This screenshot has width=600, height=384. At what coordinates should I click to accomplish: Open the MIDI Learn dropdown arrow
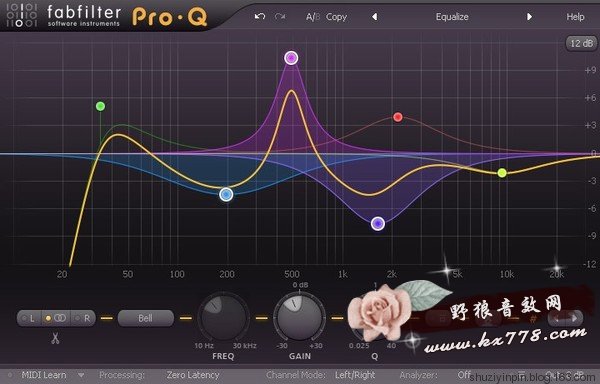(81, 375)
